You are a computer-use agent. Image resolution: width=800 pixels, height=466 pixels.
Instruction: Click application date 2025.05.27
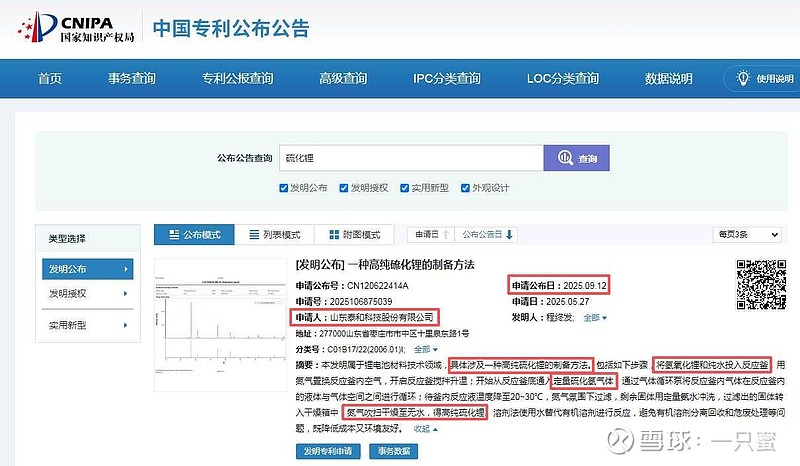567,301
